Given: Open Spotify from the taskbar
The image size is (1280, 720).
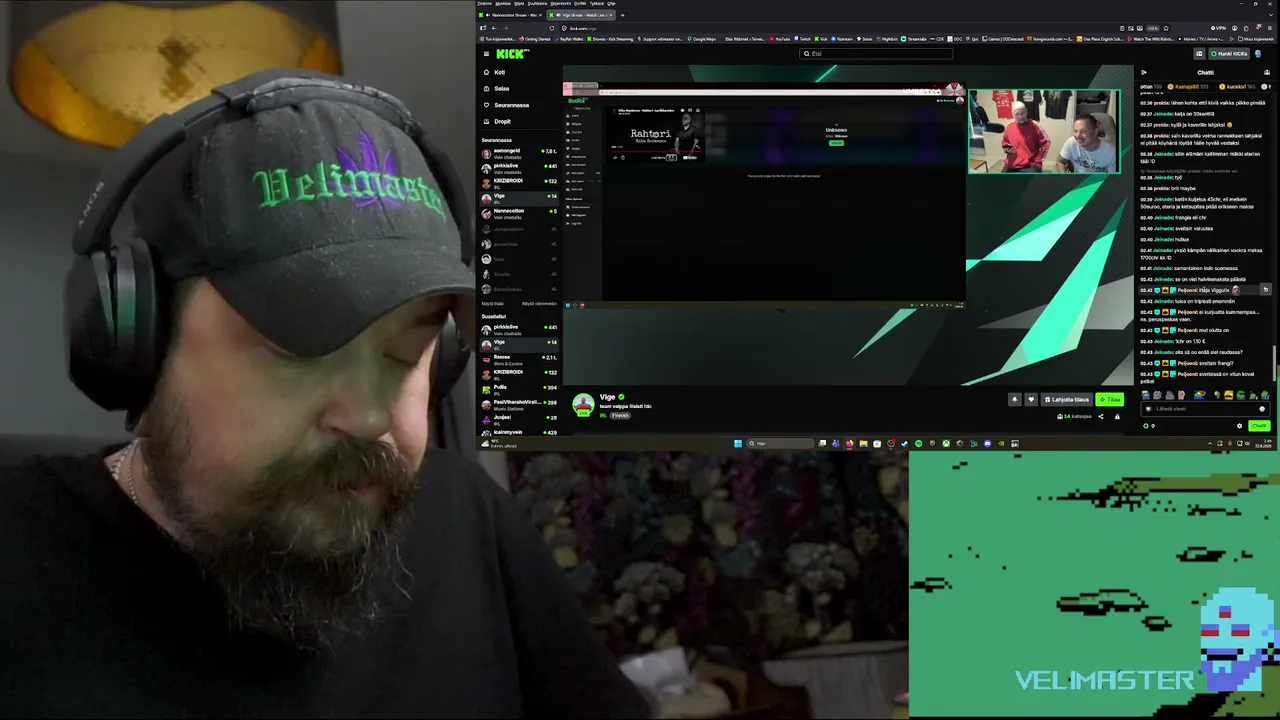Looking at the screenshot, I should click(918, 443).
